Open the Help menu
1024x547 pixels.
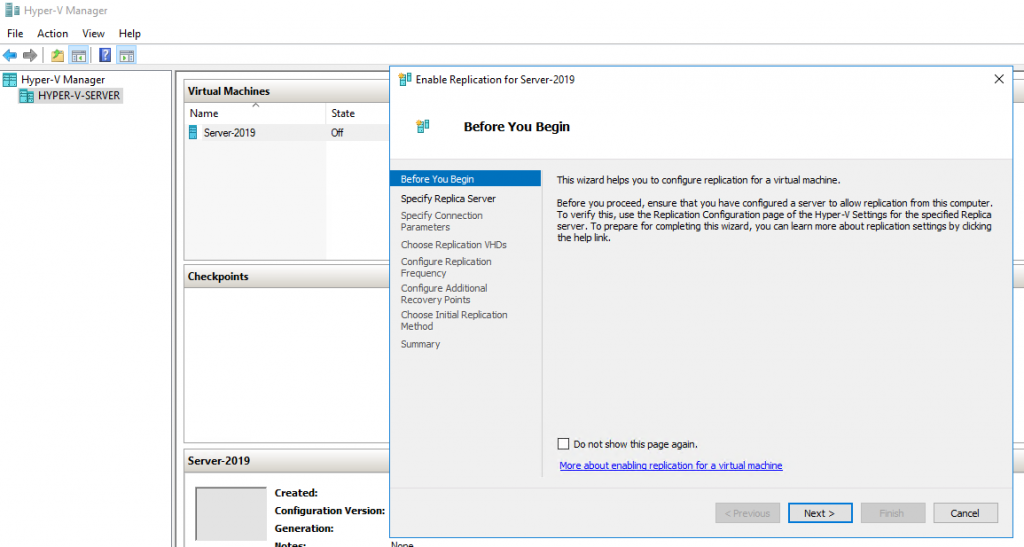pos(129,33)
